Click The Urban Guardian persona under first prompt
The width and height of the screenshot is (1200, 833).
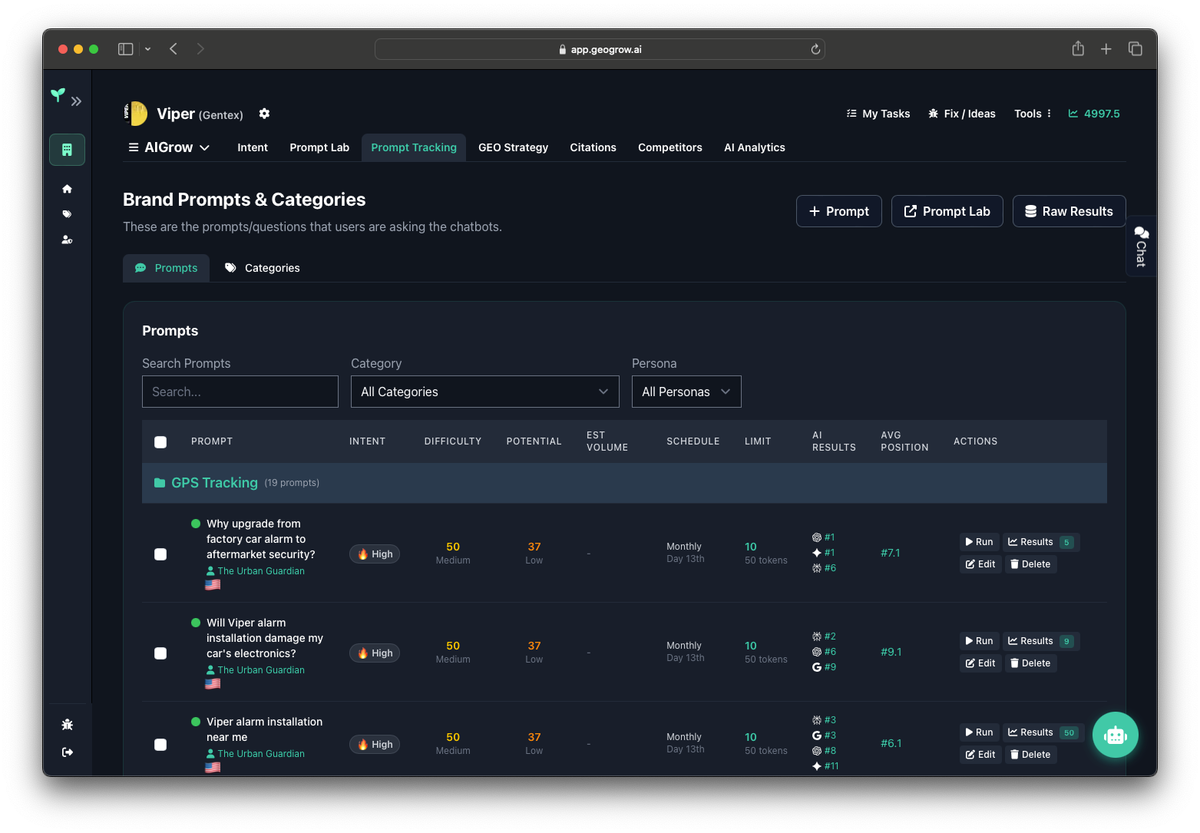[x=255, y=571]
